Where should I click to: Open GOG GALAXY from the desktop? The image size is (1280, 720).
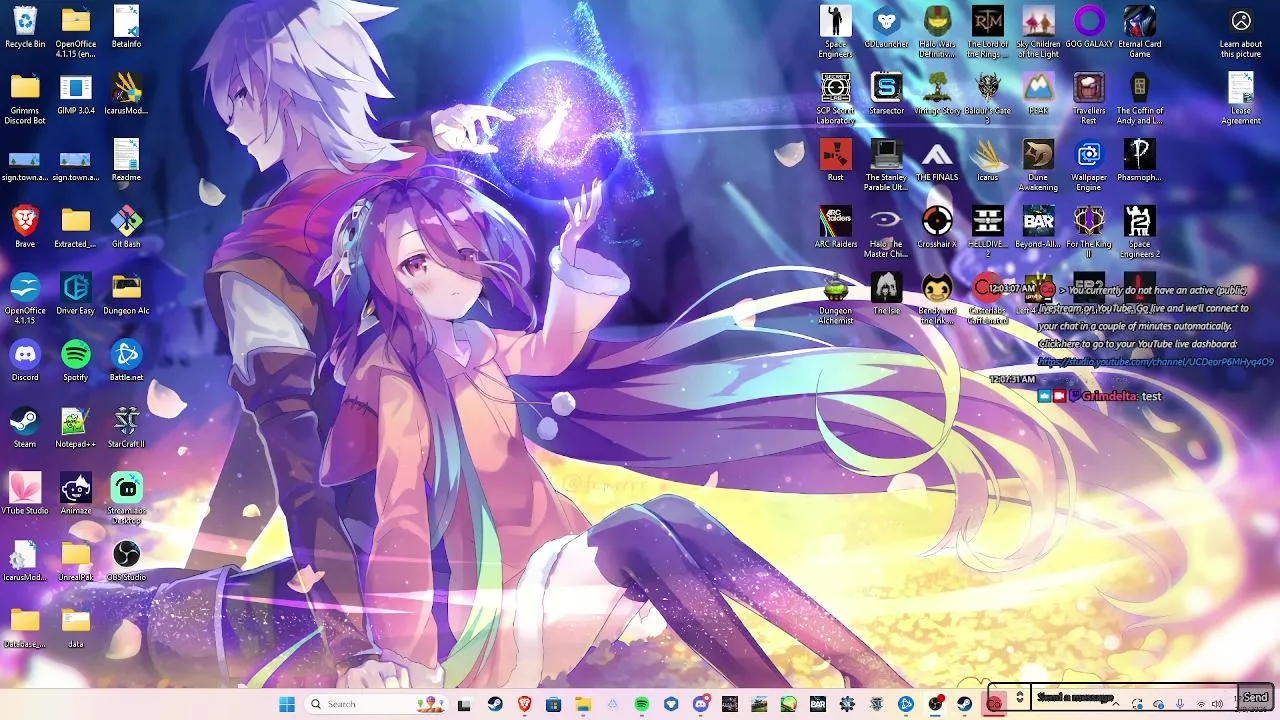pyautogui.click(x=1089, y=27)
